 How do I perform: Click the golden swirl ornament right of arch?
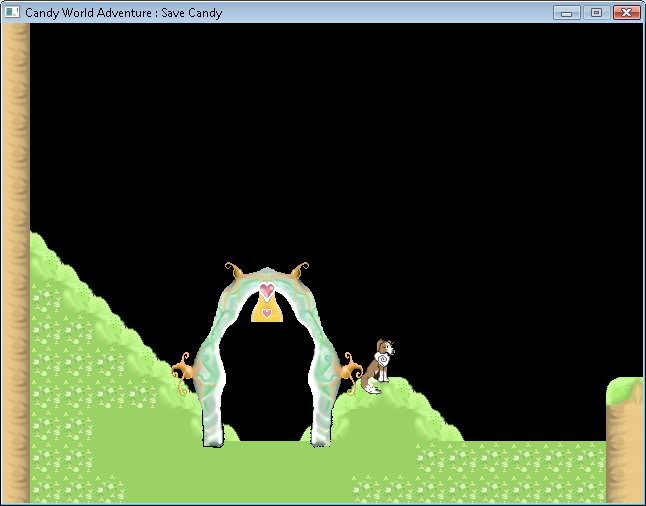click(351, 372)
